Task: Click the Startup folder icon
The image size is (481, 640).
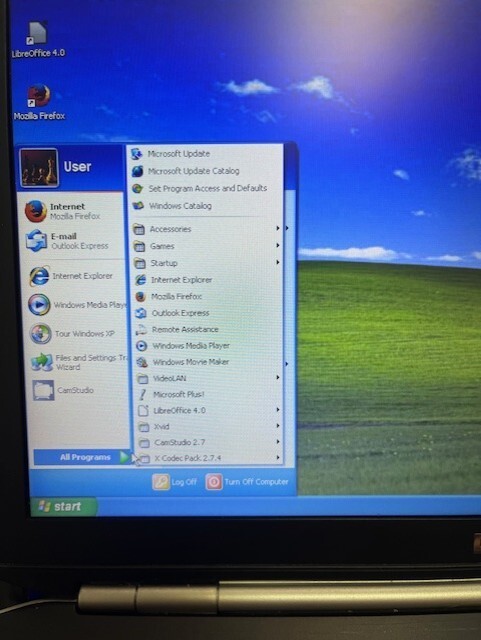Action: pos(140,263)
